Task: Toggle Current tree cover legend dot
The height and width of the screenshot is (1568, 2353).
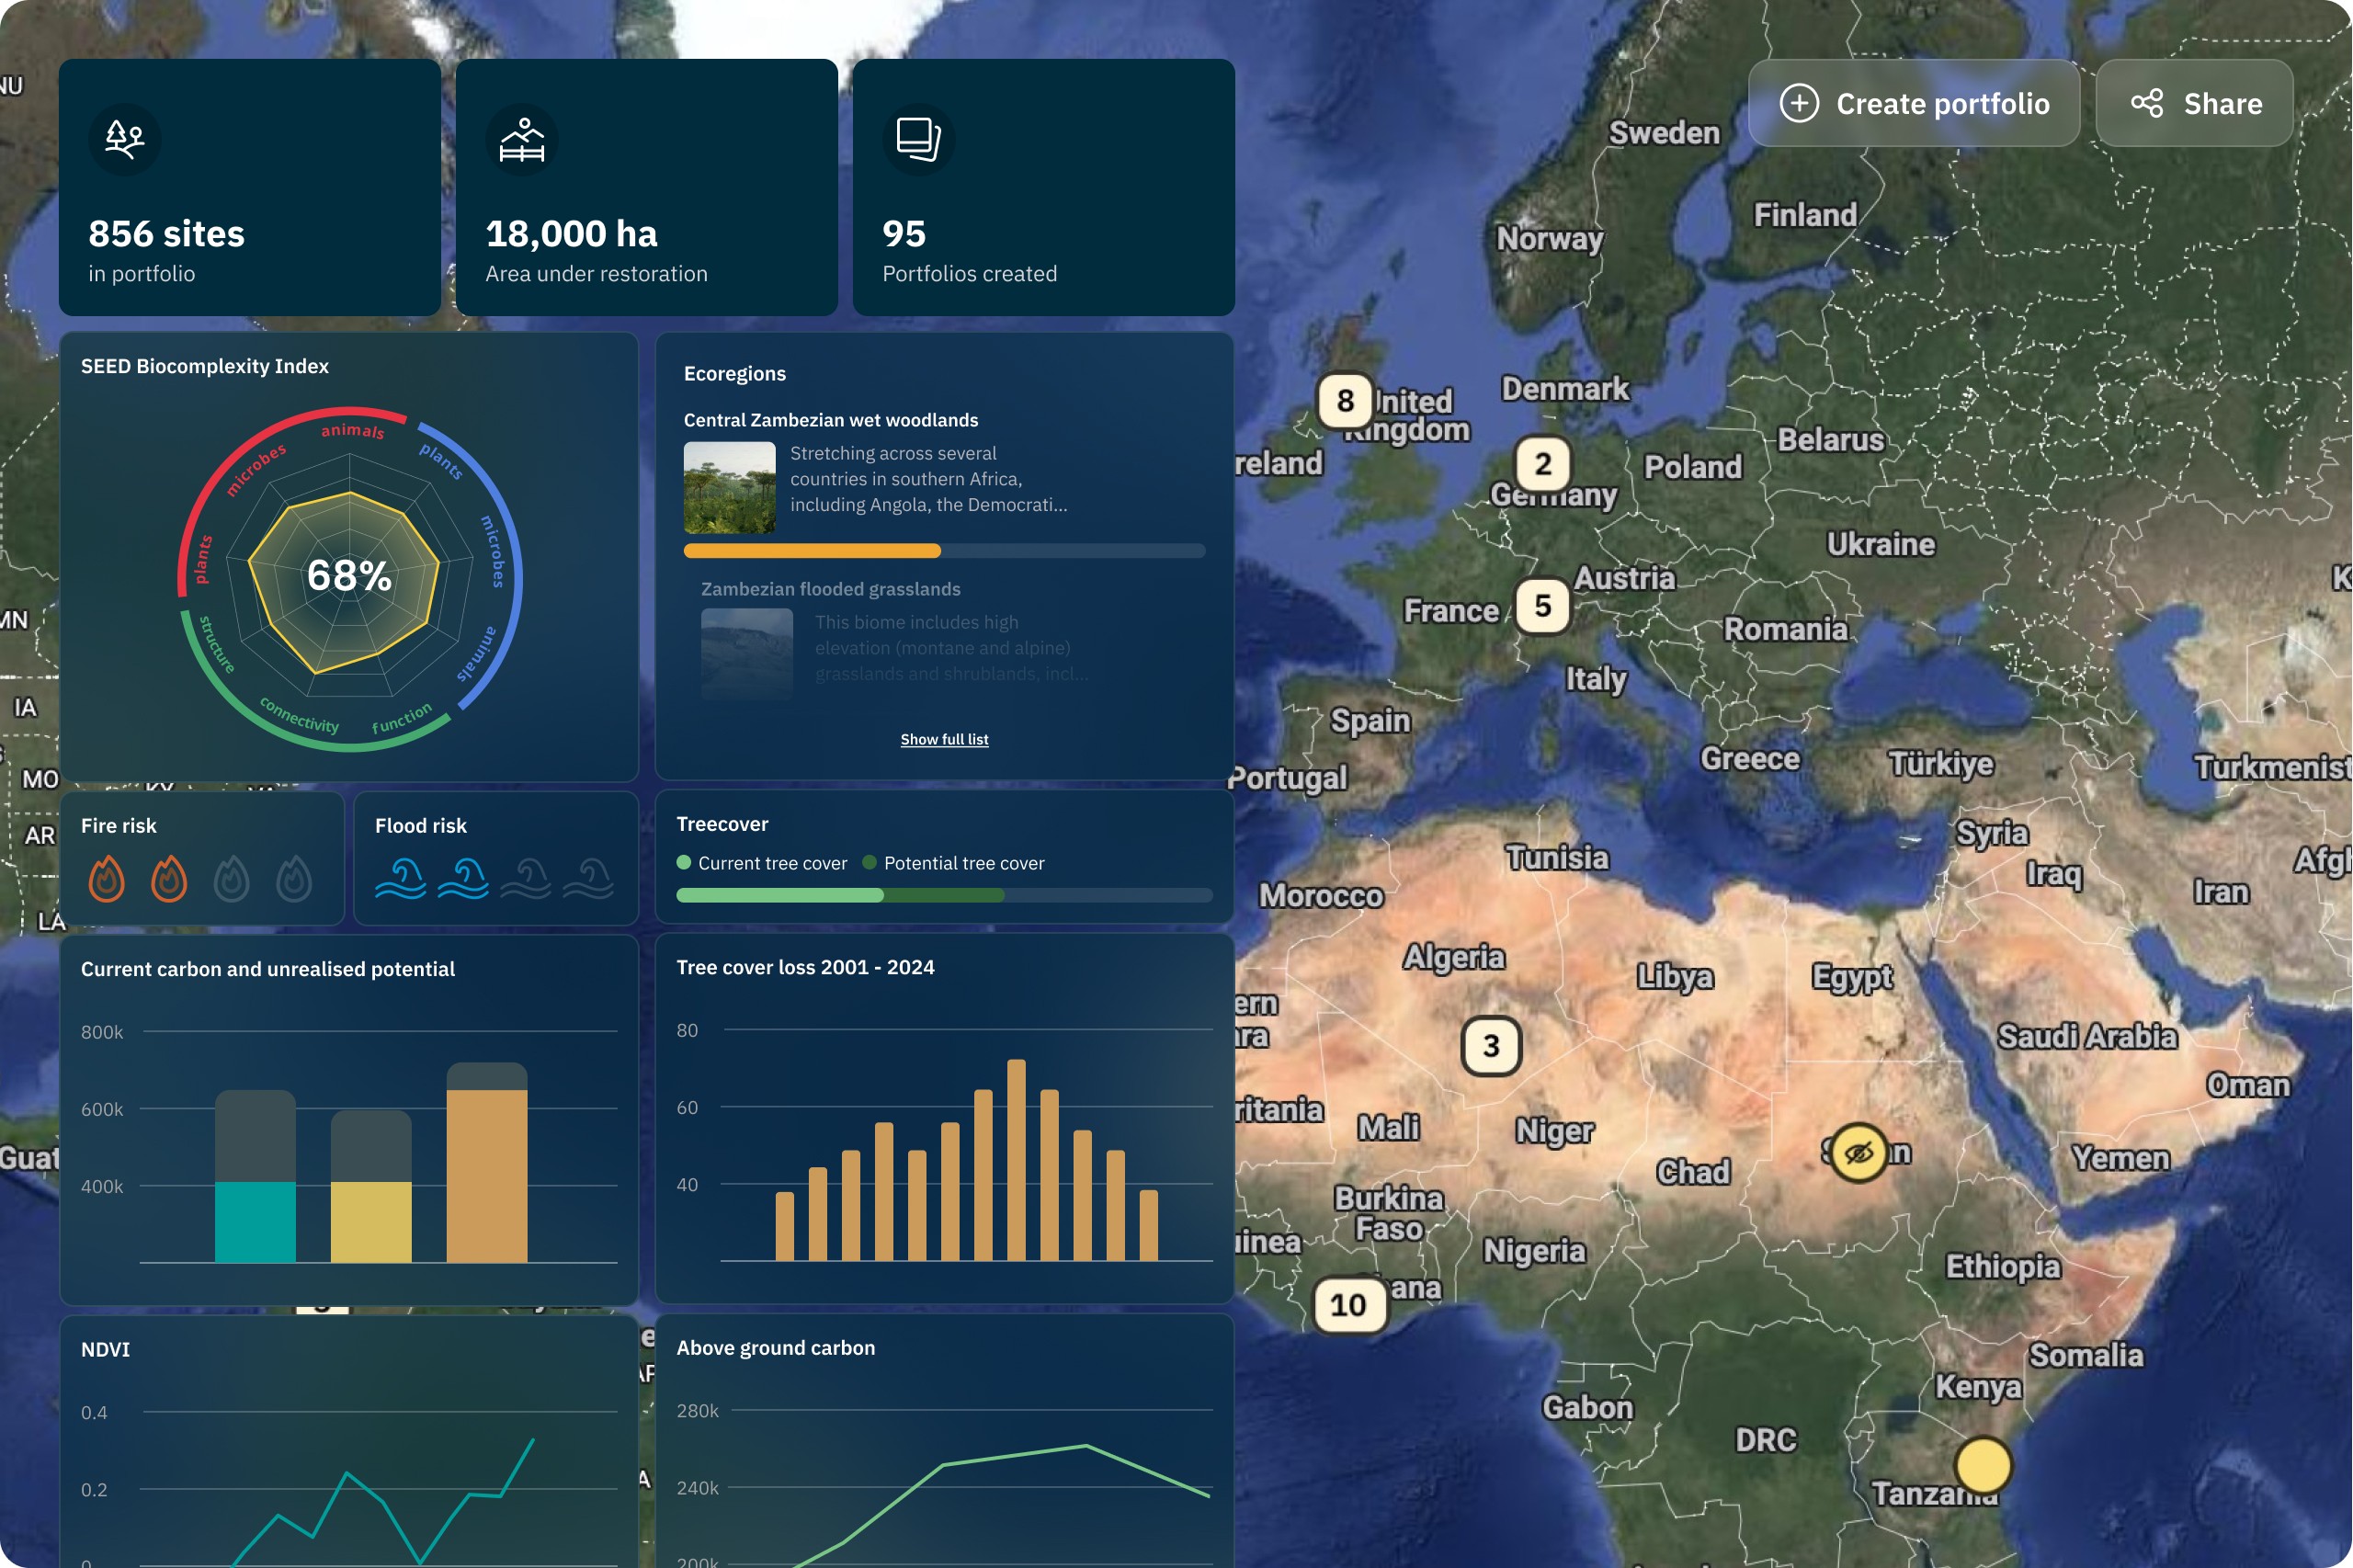Action: [684, 862]
